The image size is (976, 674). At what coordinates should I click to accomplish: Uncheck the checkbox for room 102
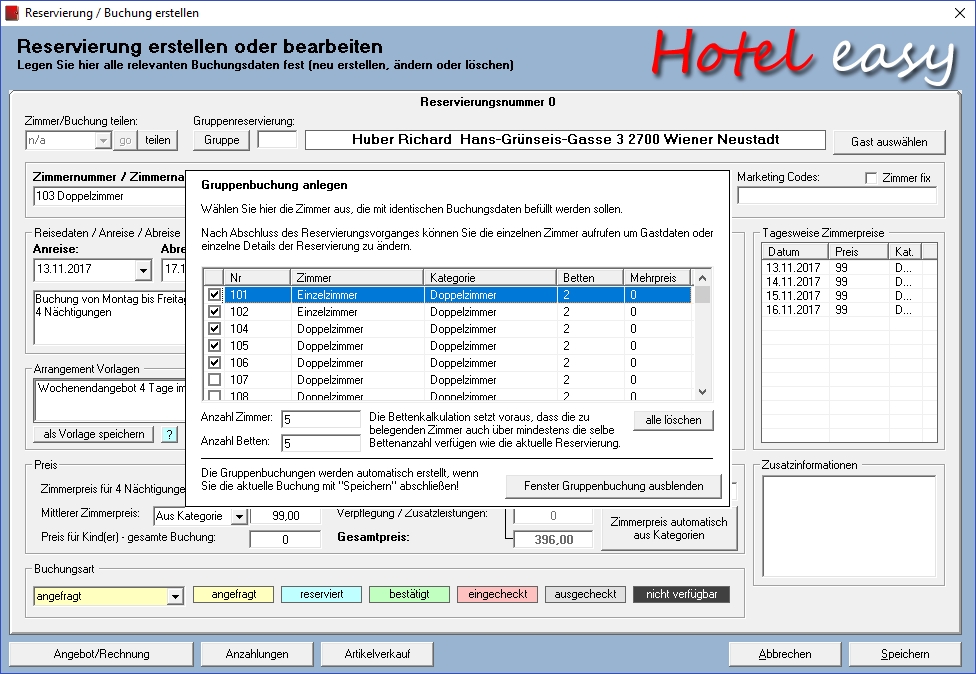click(x=214, y=312)
